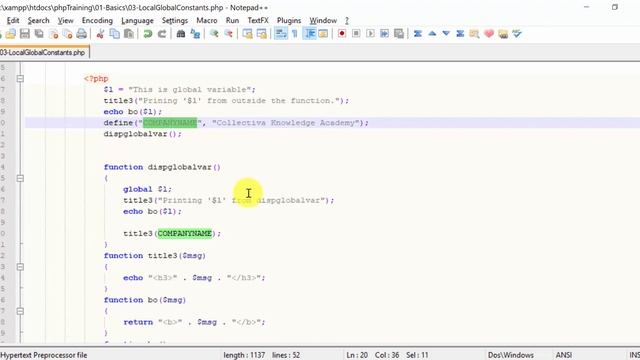Collapse the bo function fold marker

click(x=20, y=311)
